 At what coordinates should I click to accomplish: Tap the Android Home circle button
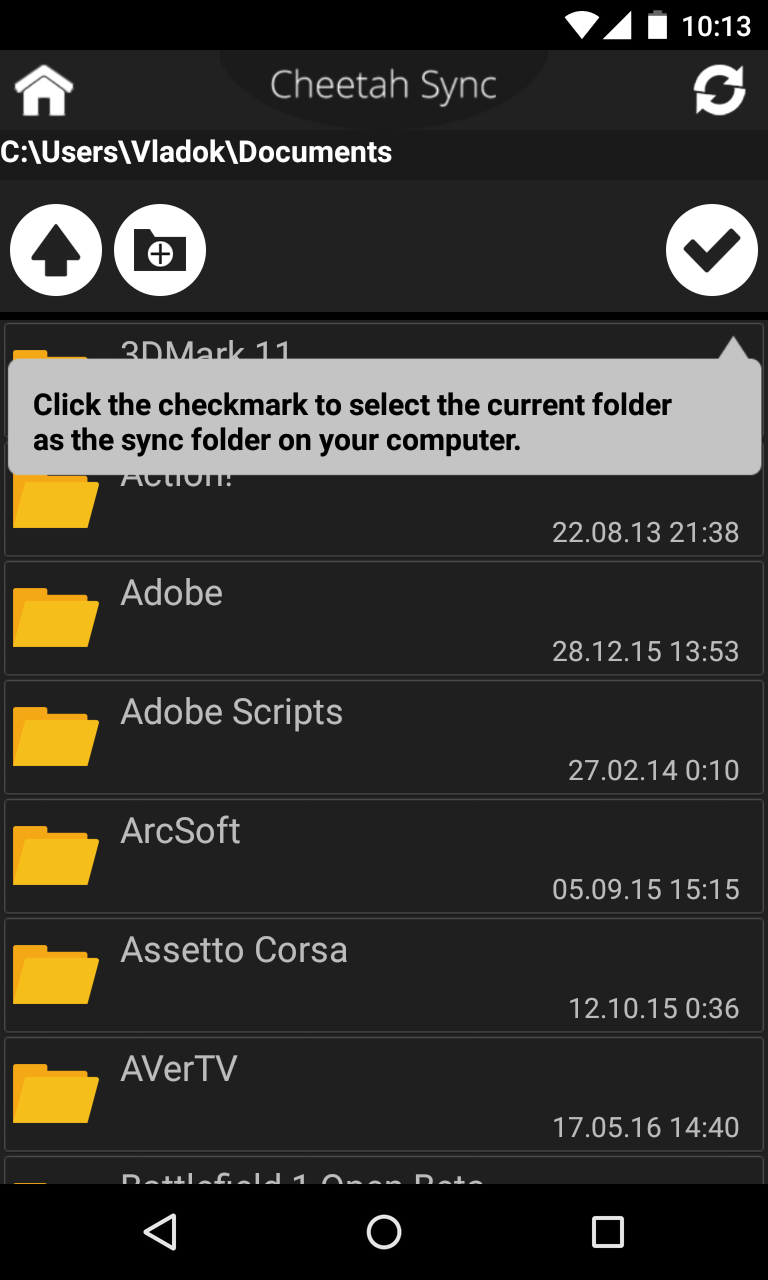coord(384,1232)
